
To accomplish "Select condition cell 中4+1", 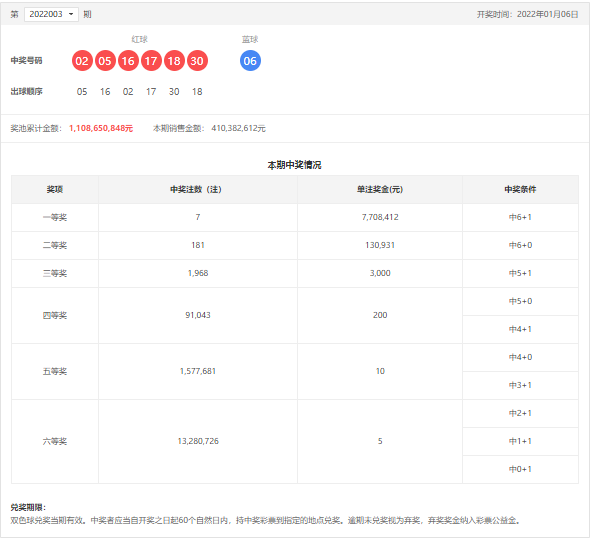I will click(x=520, y=329).
